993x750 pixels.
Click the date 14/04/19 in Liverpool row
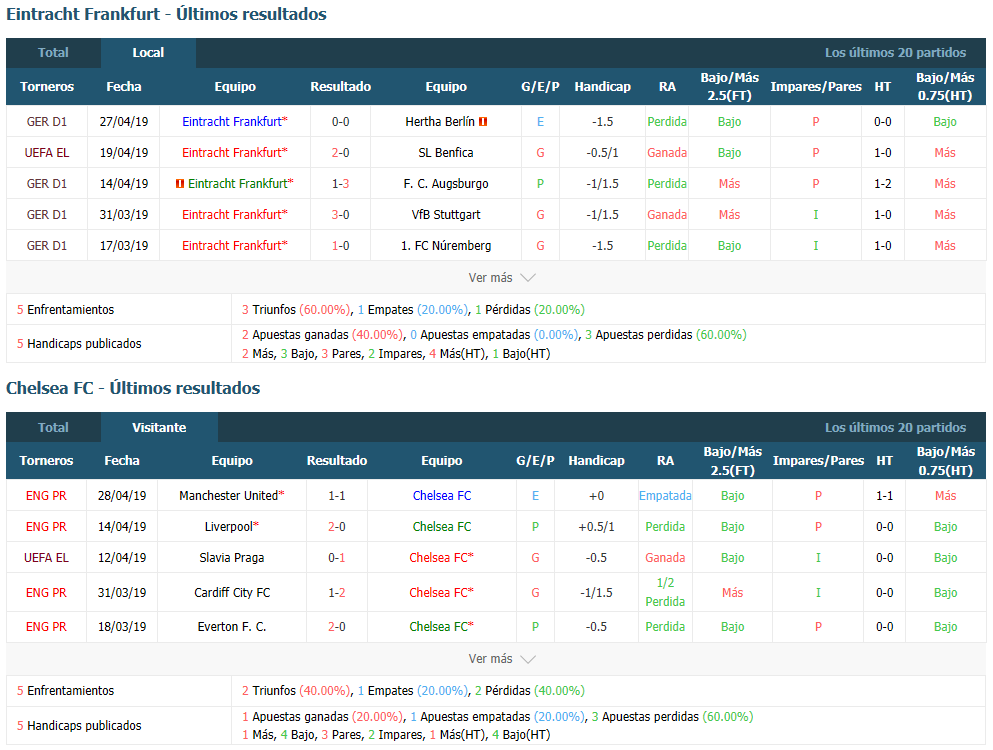click(x=122, y=527)
